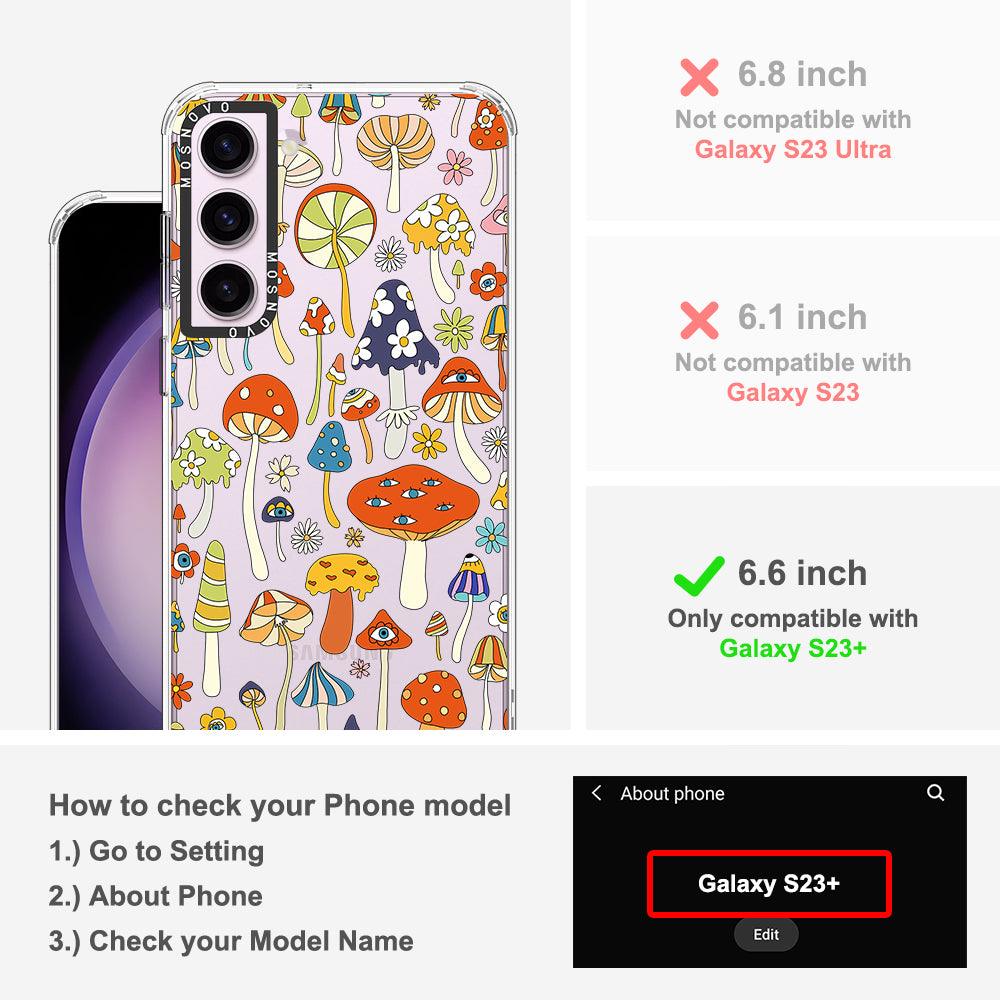The height and width of the screenshot is (1000, 1000).
Task: Click the green Galaxy S23+ text
Action: [x=793, y=648]
